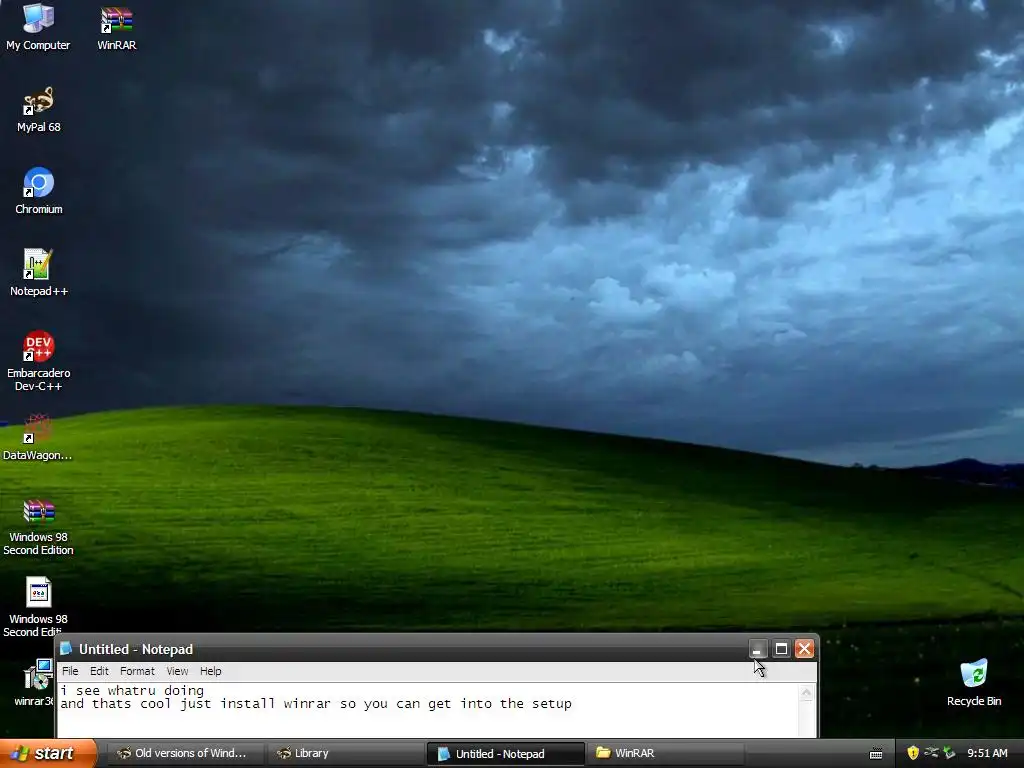This screenshot has height=768, width=1024.
Task: Open the Notepad Help menu
Action: pos(210,671)
